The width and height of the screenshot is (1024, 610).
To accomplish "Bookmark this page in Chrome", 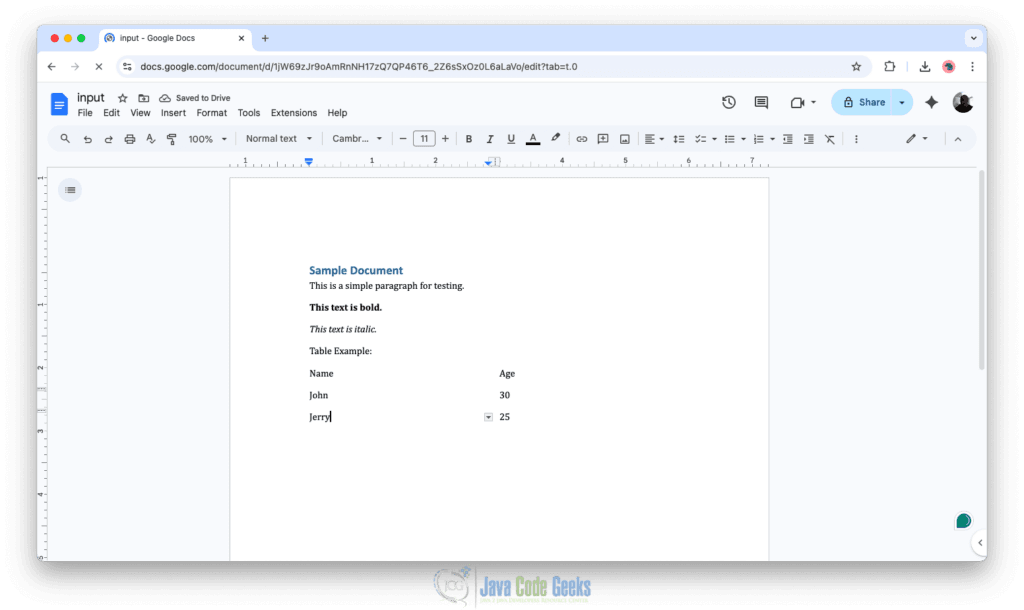I will (x=856, y=67).
